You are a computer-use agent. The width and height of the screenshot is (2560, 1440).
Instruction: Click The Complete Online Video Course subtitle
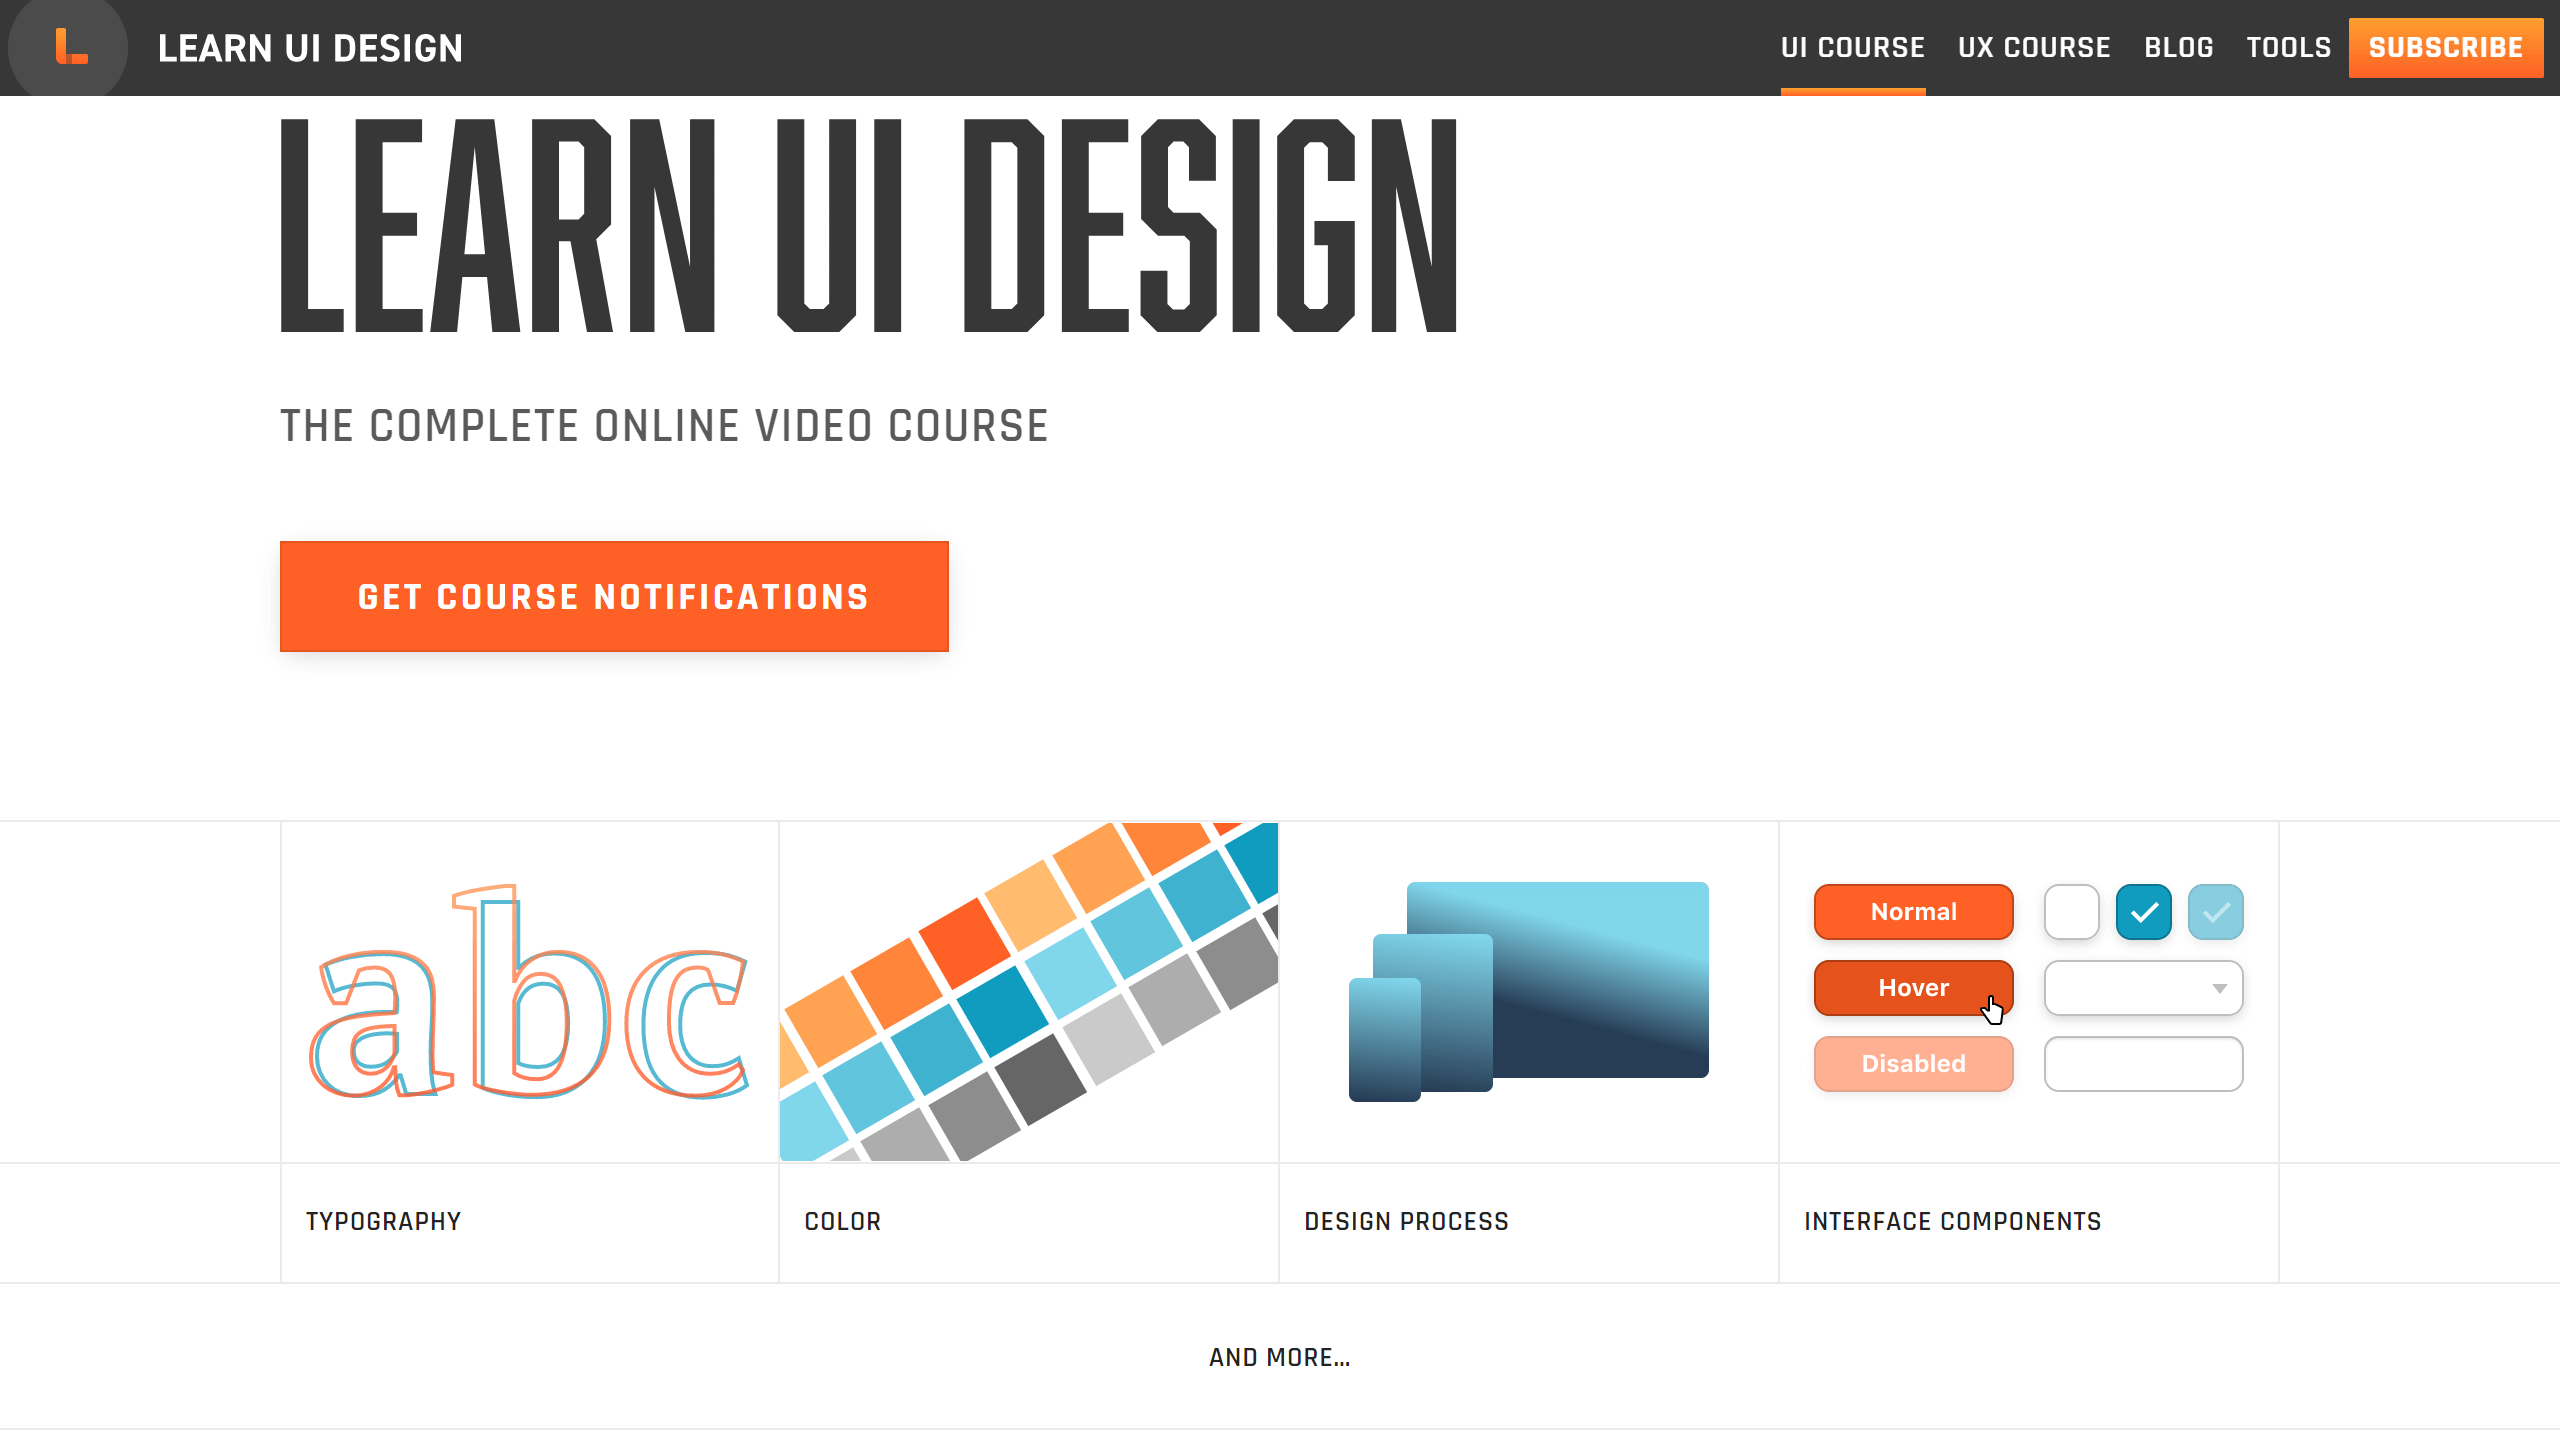(x=664, y=426)
